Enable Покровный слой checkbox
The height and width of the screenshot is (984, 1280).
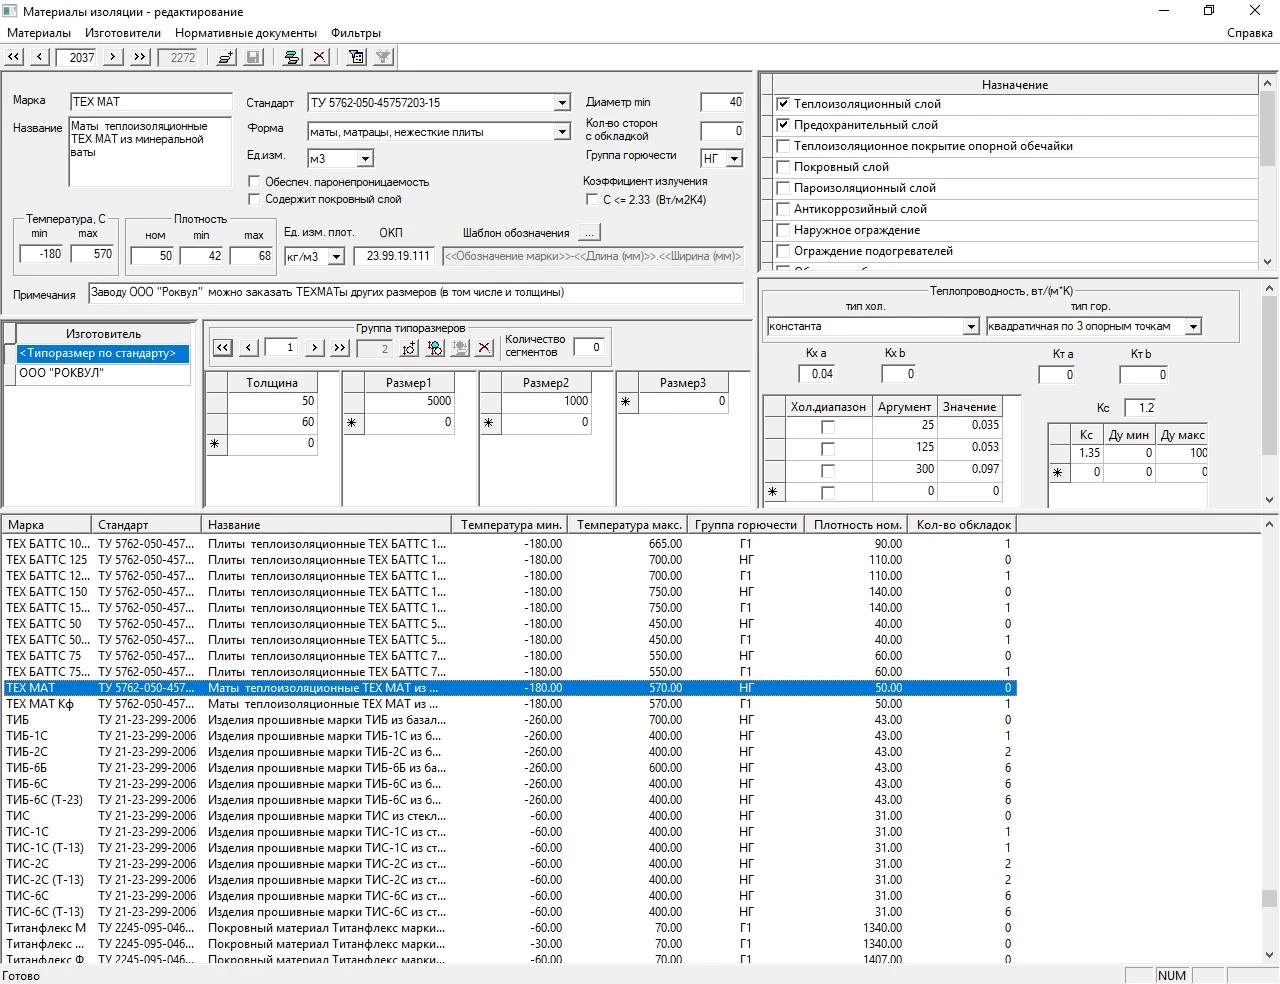click(x=784, y=167)
